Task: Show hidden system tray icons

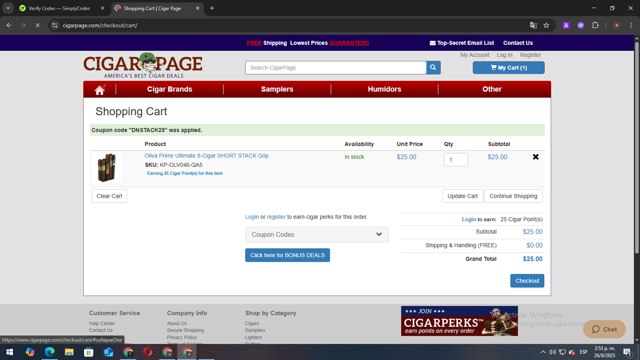Action: (x=543, y=352)
